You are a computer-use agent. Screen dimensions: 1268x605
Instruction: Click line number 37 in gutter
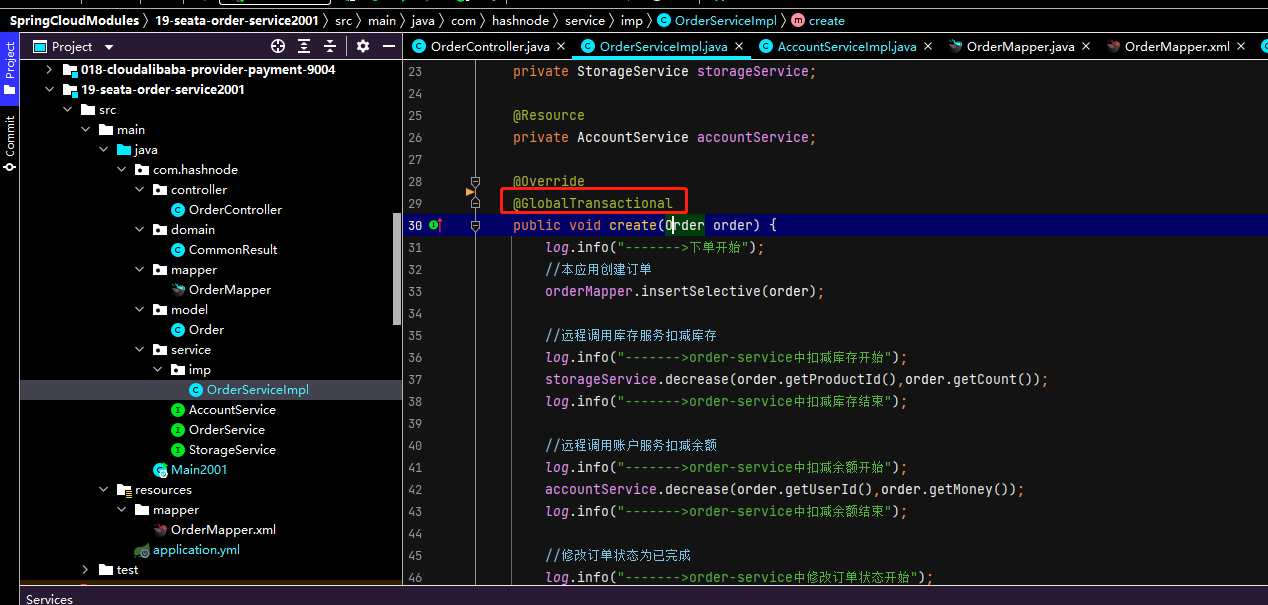415,380
